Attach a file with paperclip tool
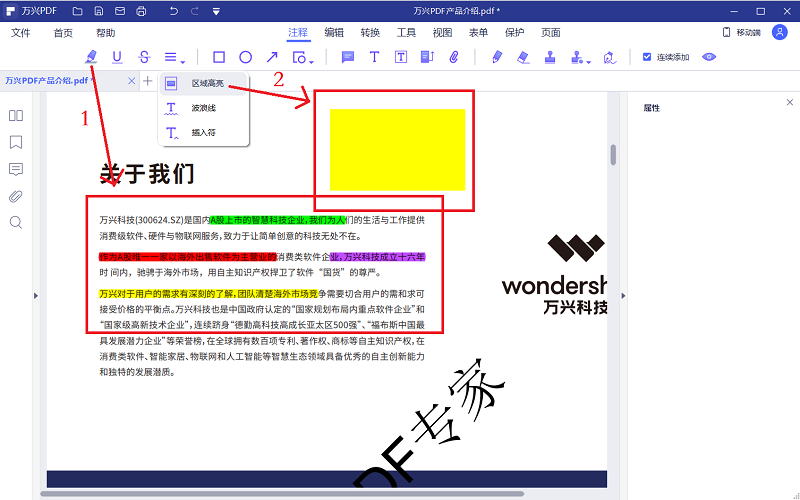The height and width of the screenshot is (500, 800). 452,57
